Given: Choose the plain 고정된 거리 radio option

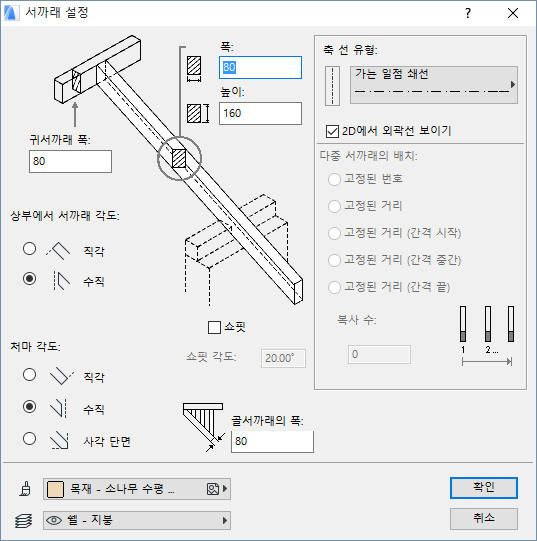Looking at the screenshot, I should point(334,206).
